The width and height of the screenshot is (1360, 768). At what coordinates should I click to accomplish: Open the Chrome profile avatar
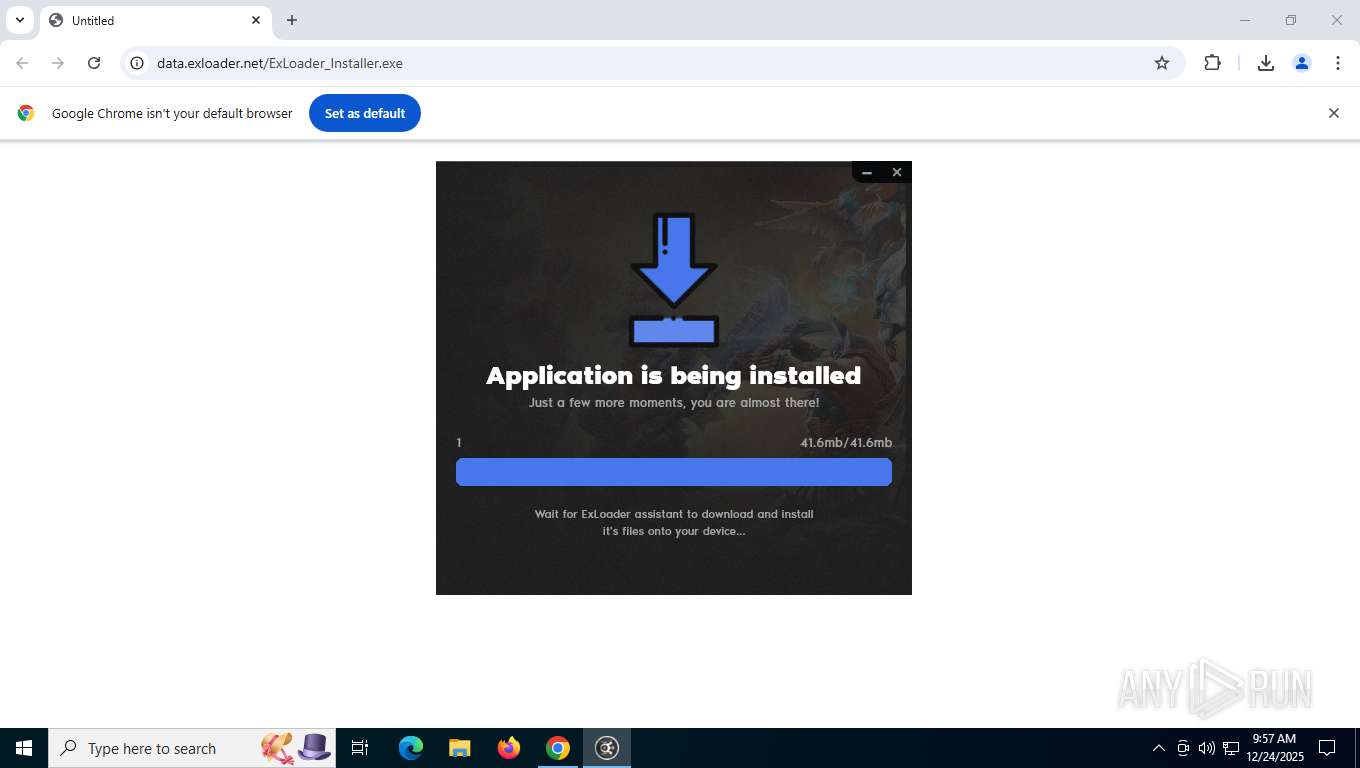(x=1302, y=63)
